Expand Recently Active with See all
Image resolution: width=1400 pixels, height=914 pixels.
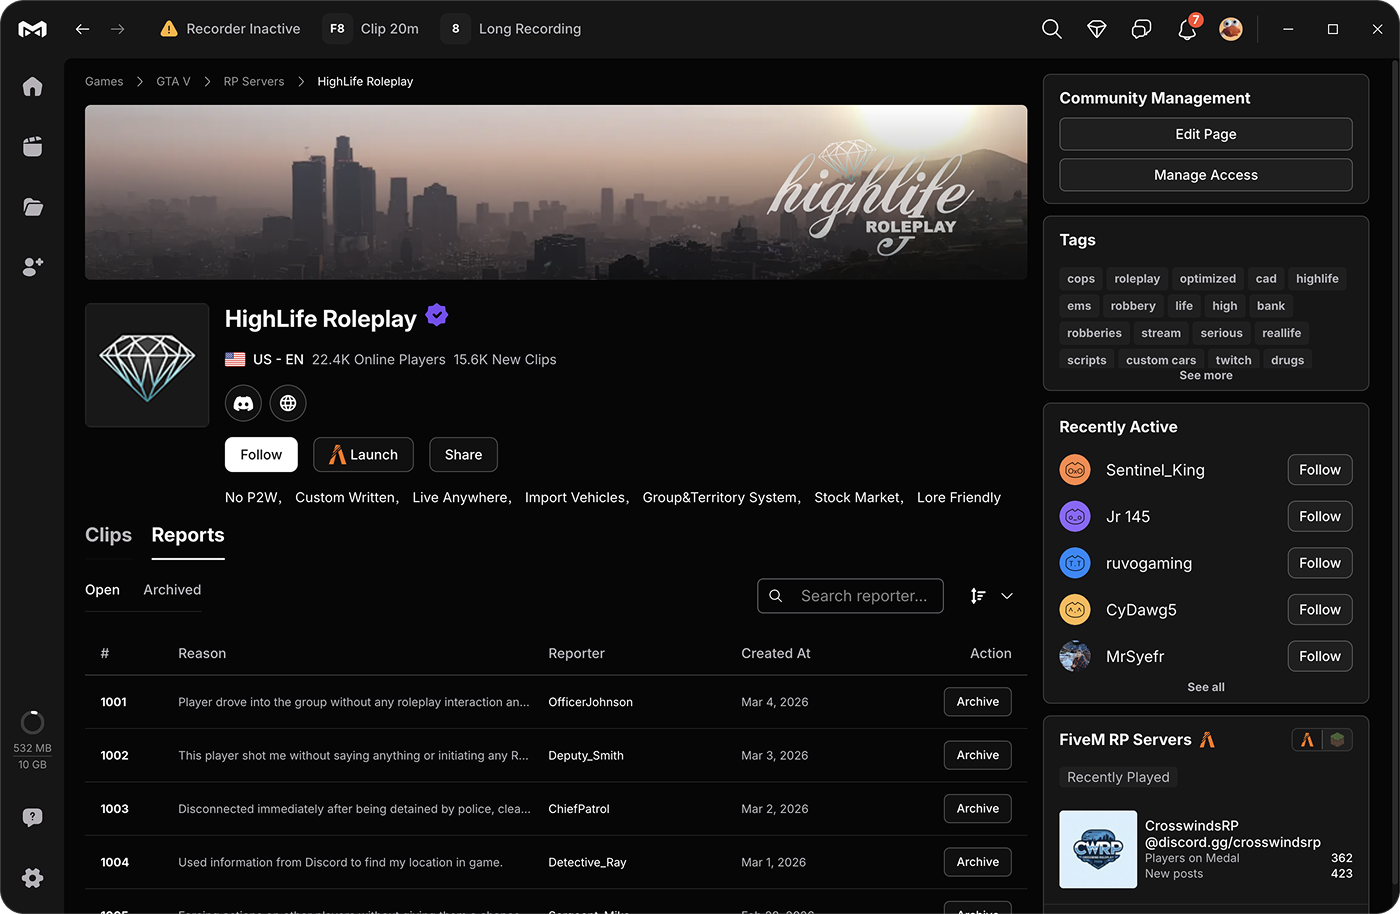[1206, 687]
